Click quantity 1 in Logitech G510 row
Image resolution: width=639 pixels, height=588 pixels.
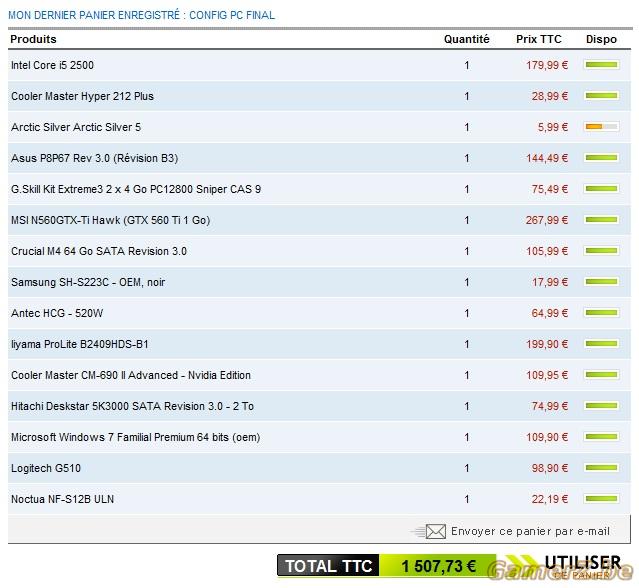(x=467, y=468)
